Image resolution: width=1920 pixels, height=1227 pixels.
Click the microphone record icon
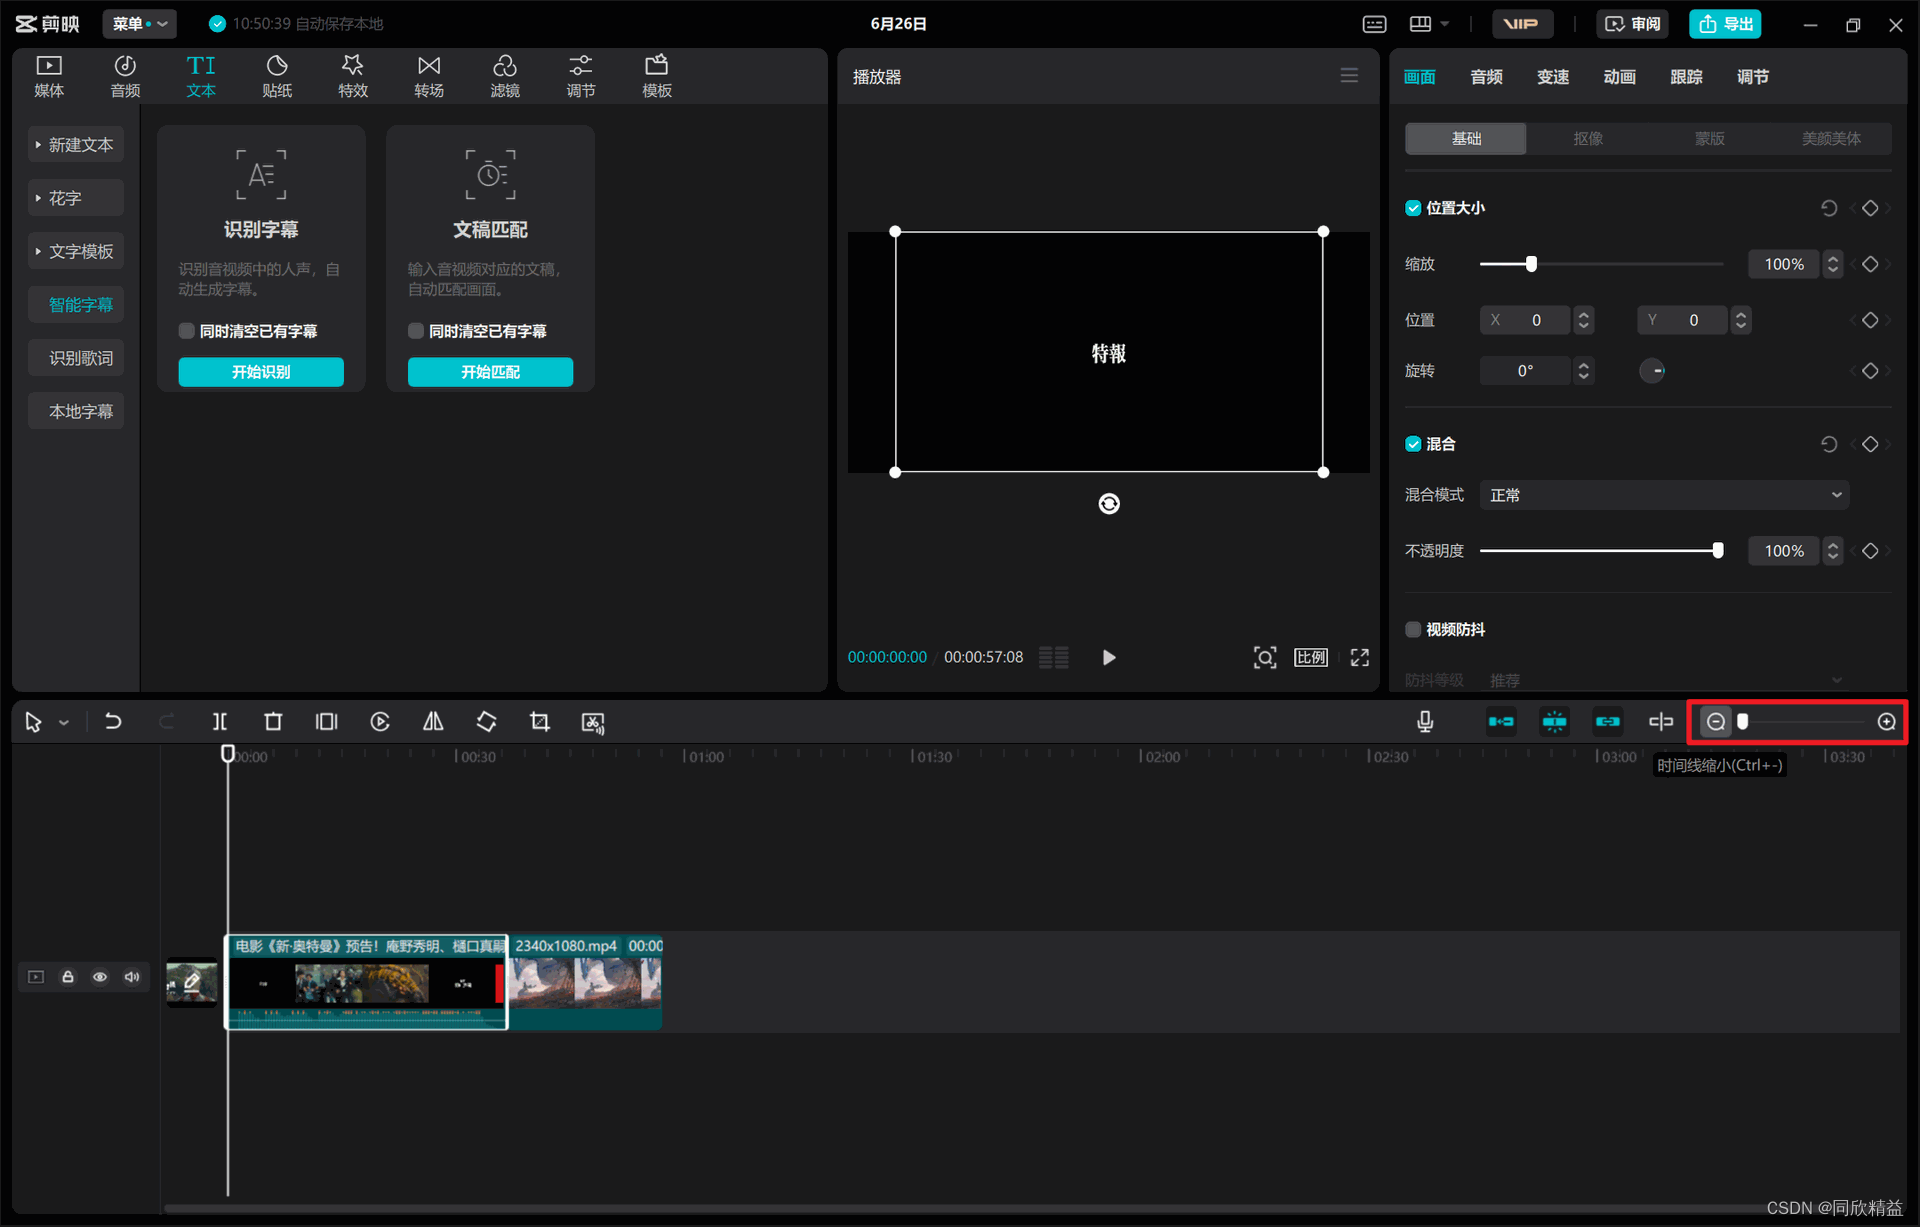pos(1425,722)
